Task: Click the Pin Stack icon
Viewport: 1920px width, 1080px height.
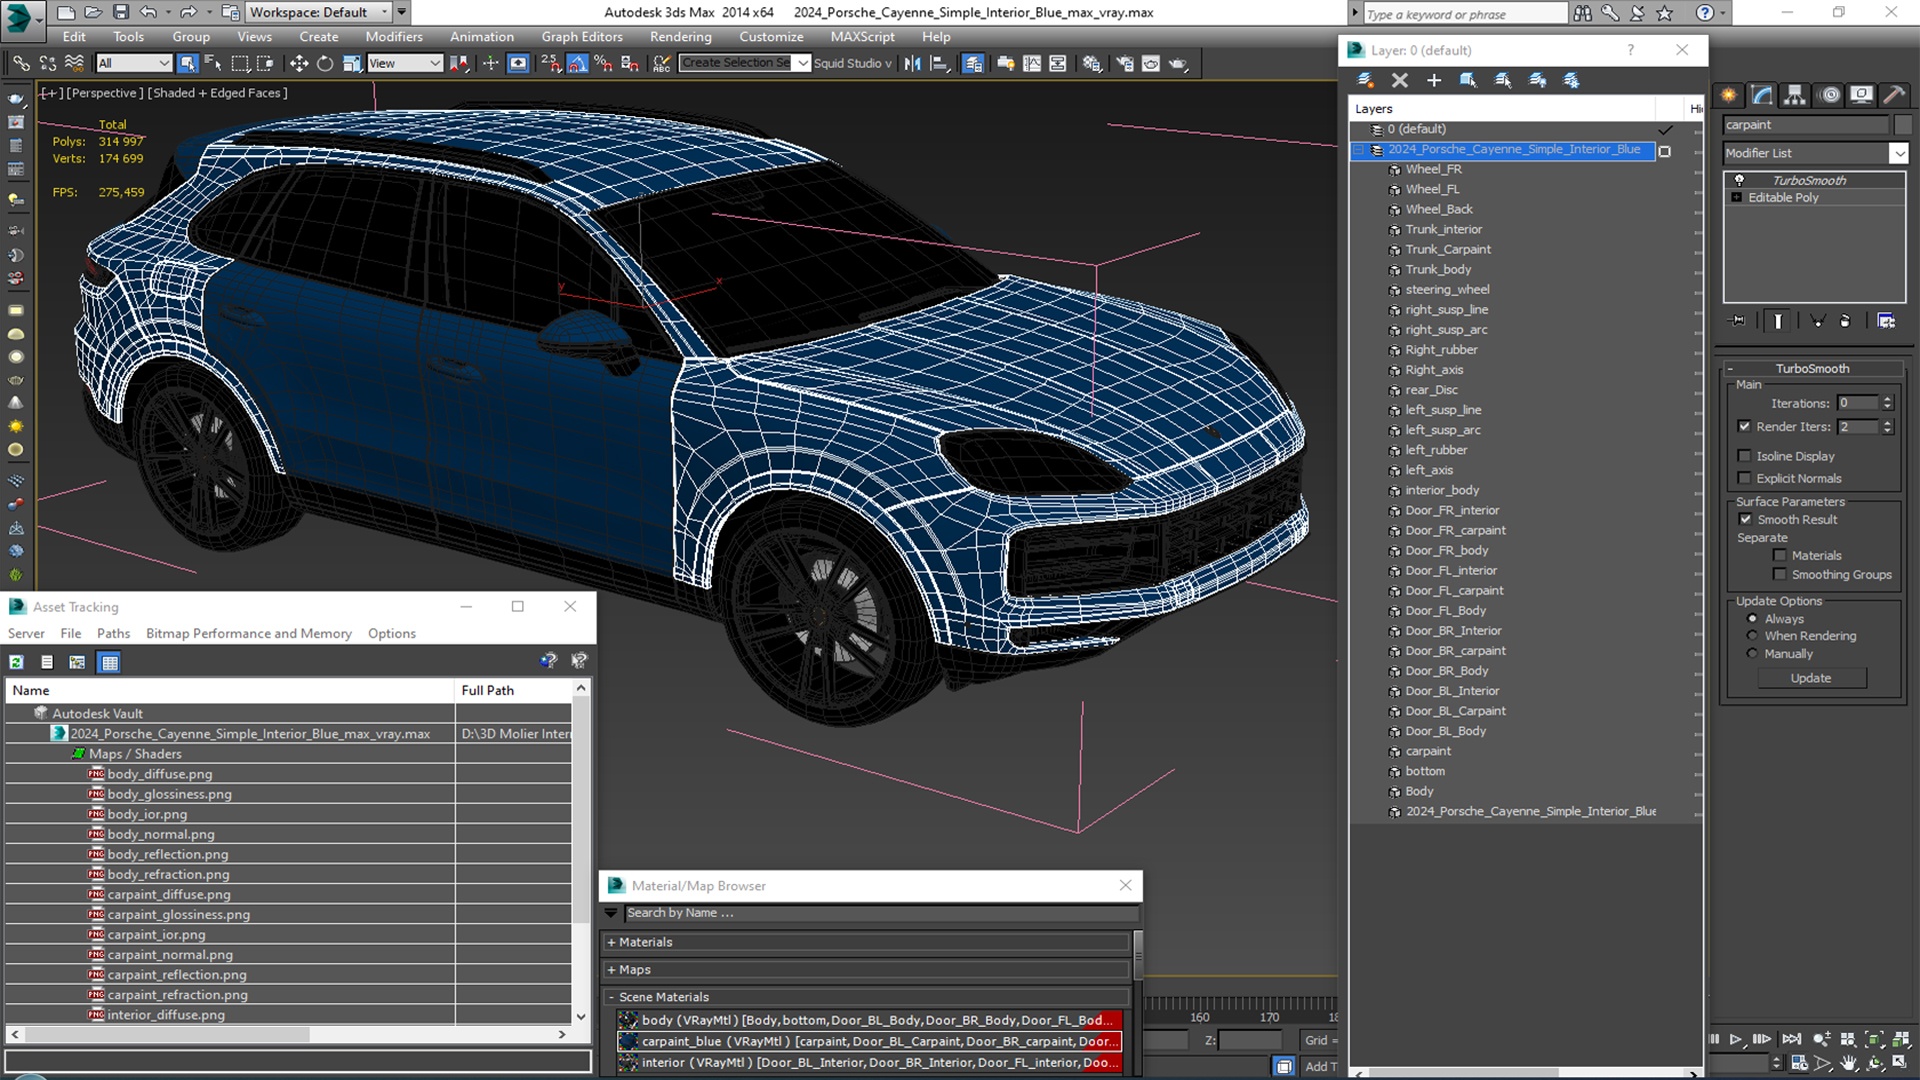Action: pyautogui.click(x=1738, y=321)
